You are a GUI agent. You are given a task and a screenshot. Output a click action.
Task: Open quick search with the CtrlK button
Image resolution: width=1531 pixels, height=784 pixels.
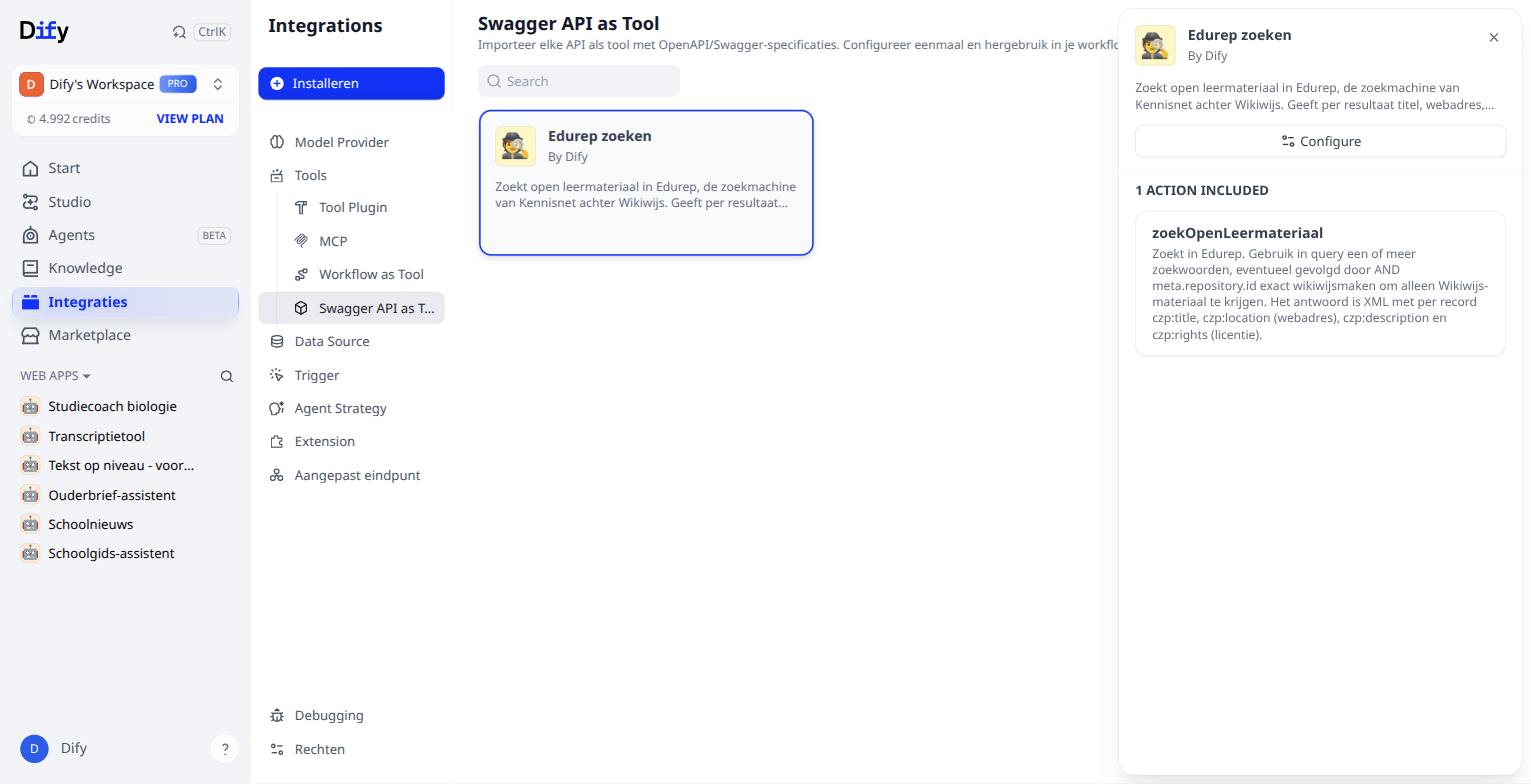201,32
